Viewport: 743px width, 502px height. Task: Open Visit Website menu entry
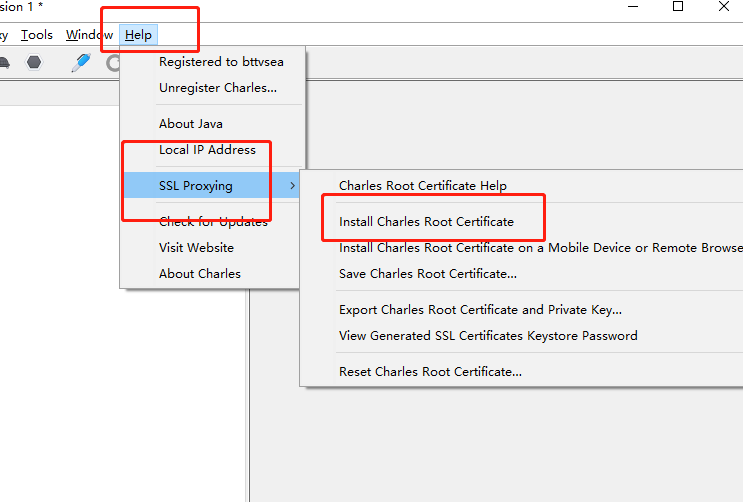pyautogui.click(x=196, y=248)
